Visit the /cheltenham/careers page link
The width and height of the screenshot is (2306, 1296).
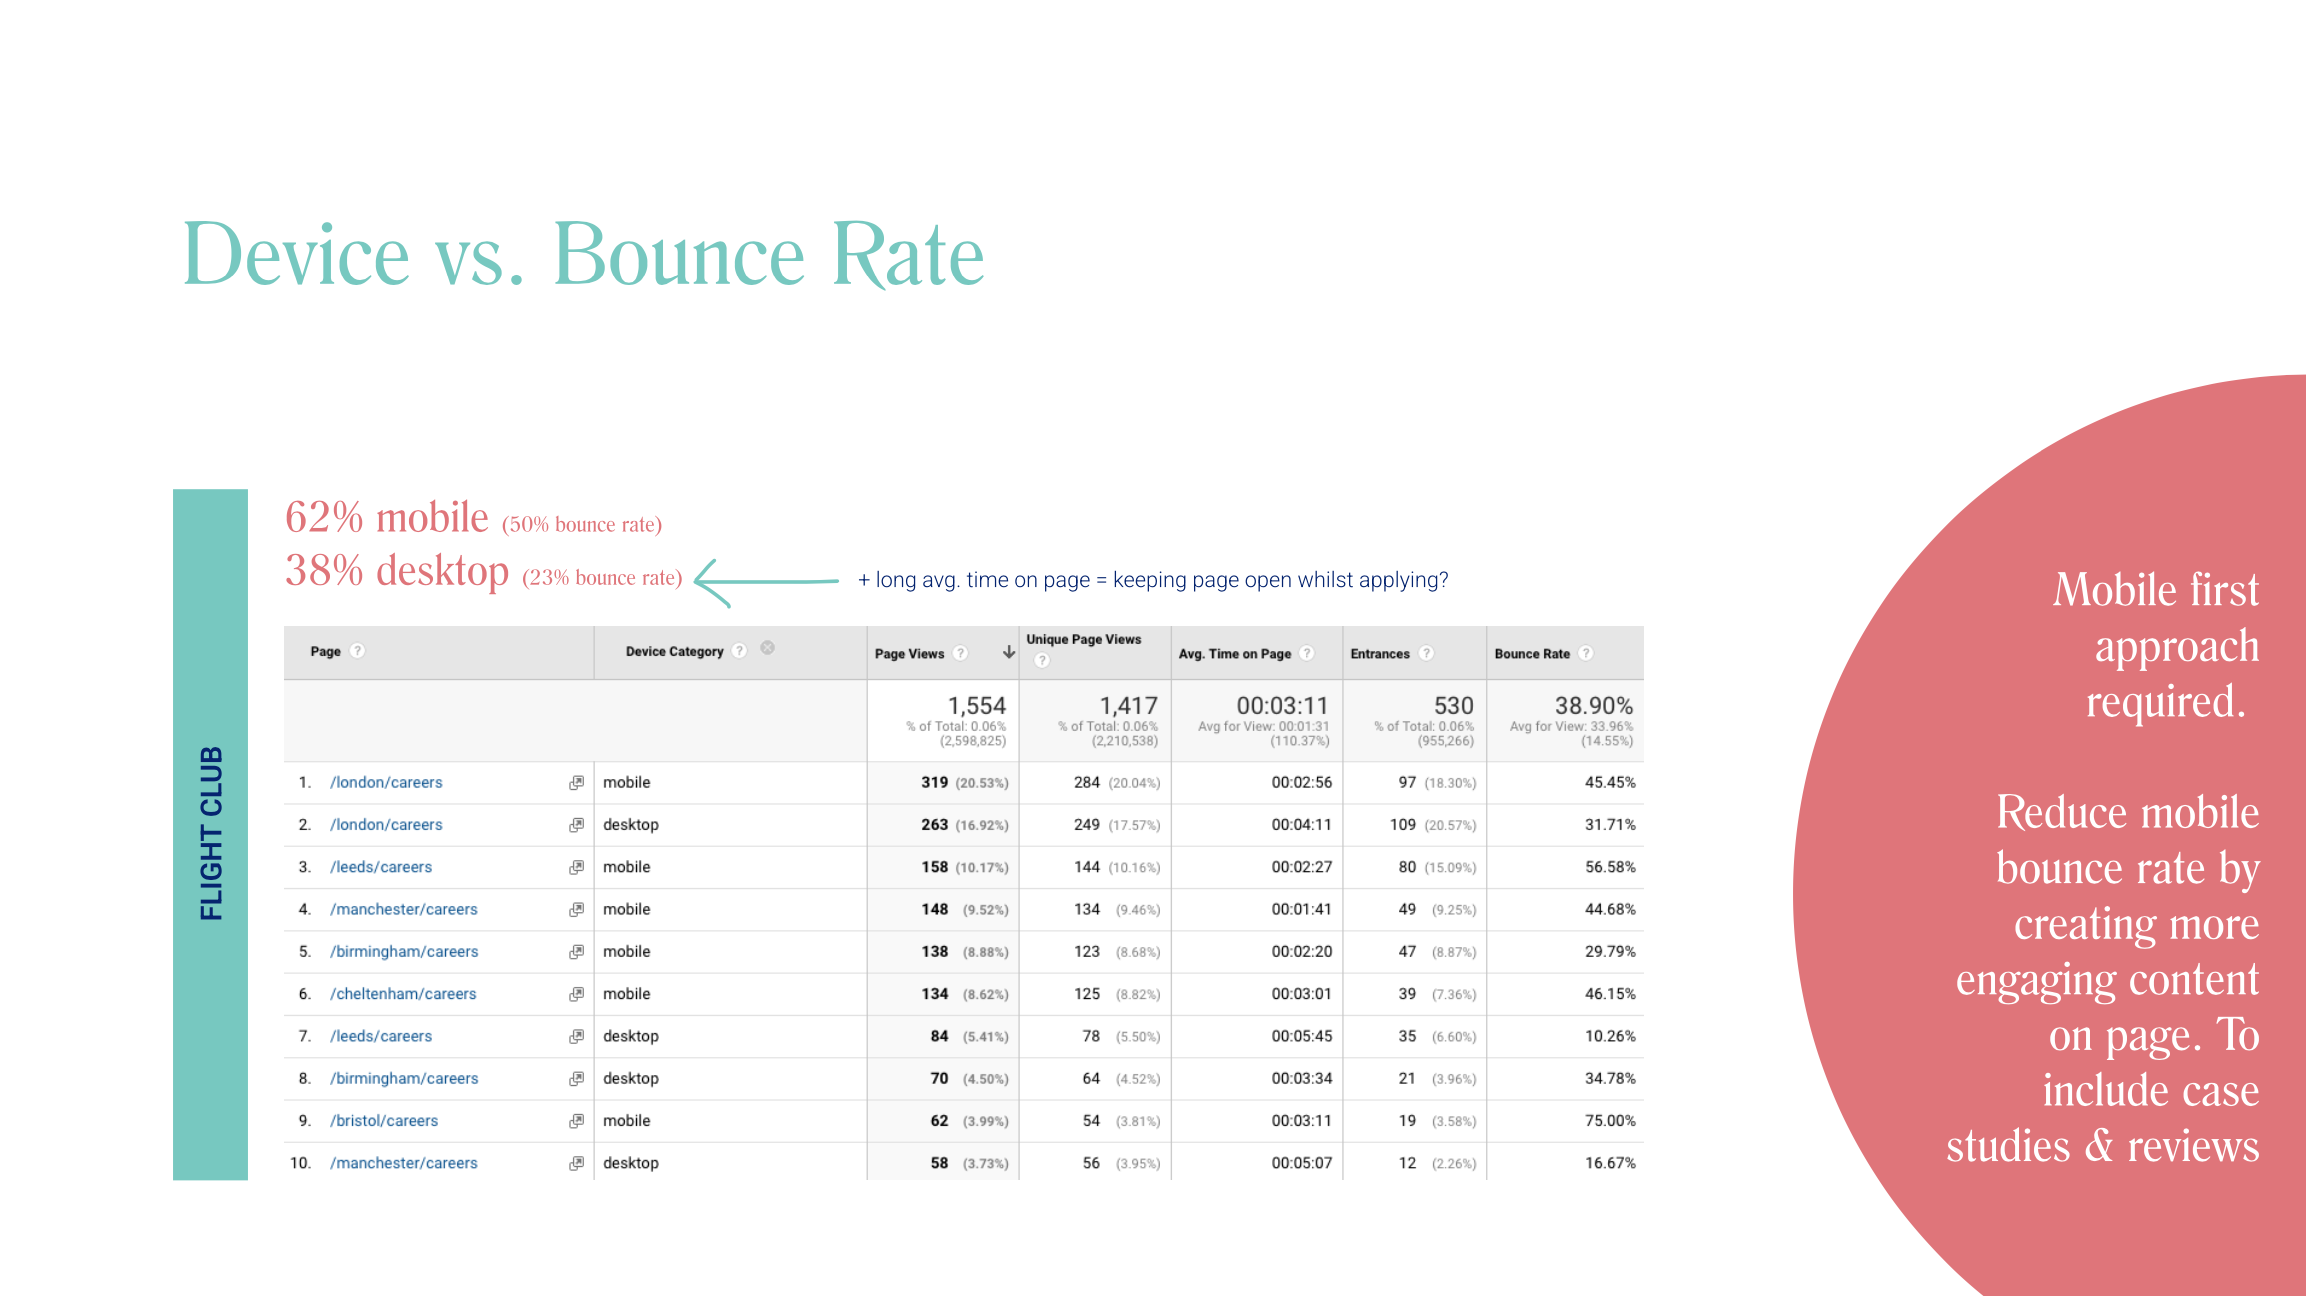click(x=403, y=994)
